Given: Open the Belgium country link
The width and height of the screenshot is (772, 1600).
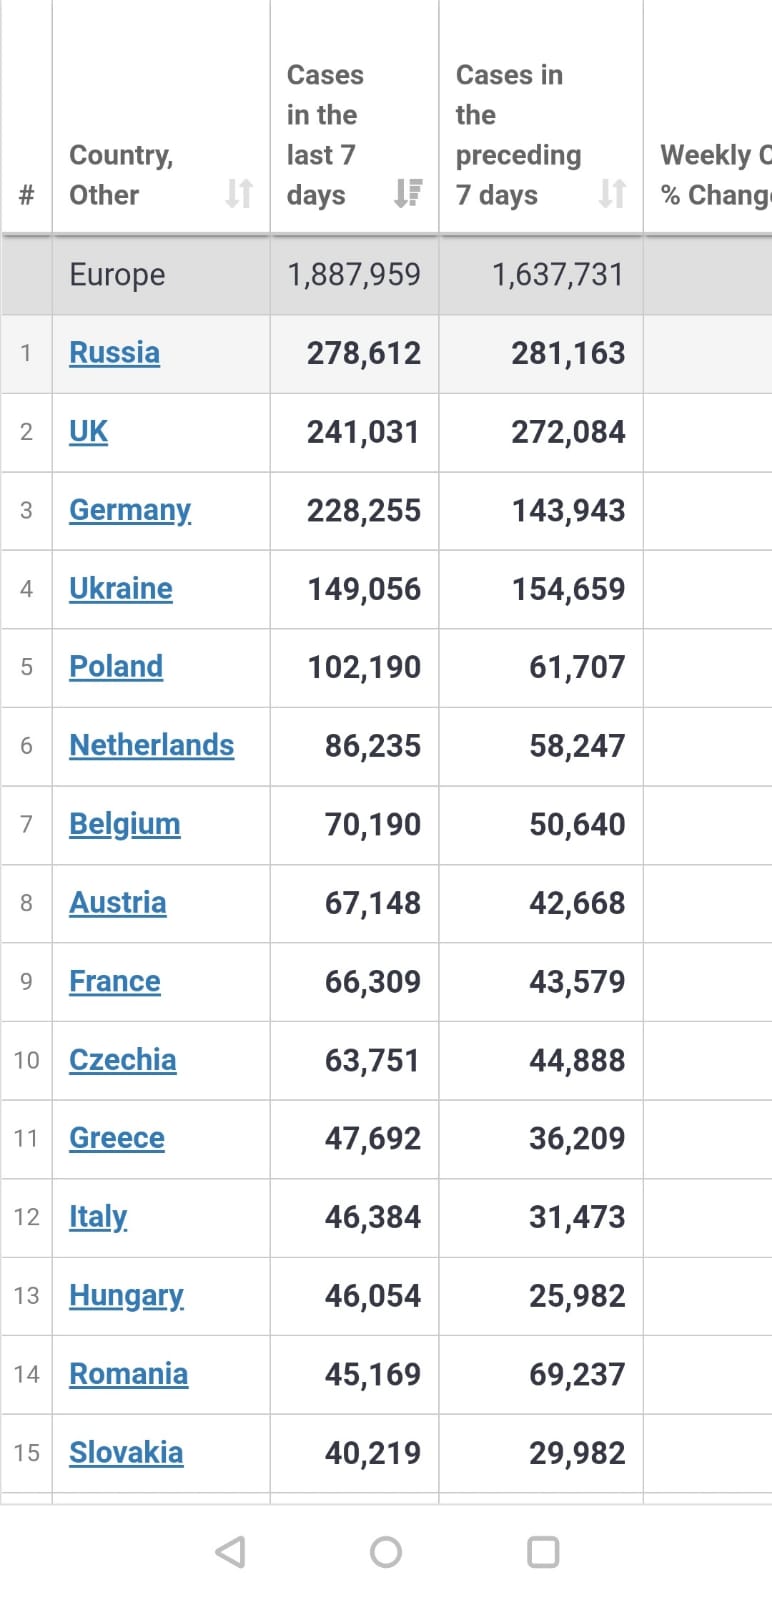Looking at the screenshot, I should coord(124,824).
